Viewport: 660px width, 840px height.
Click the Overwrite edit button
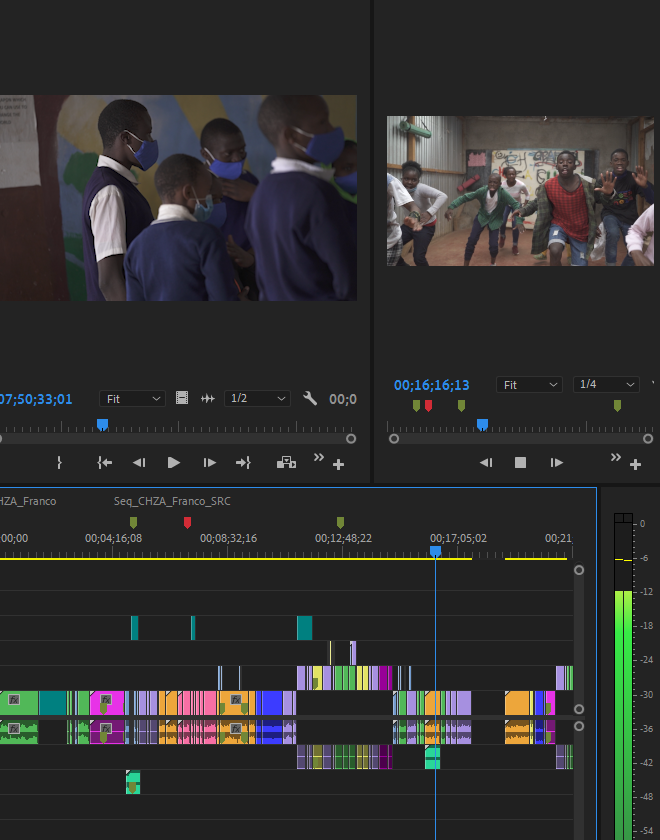pyautogui.click(x=286, y=463)
